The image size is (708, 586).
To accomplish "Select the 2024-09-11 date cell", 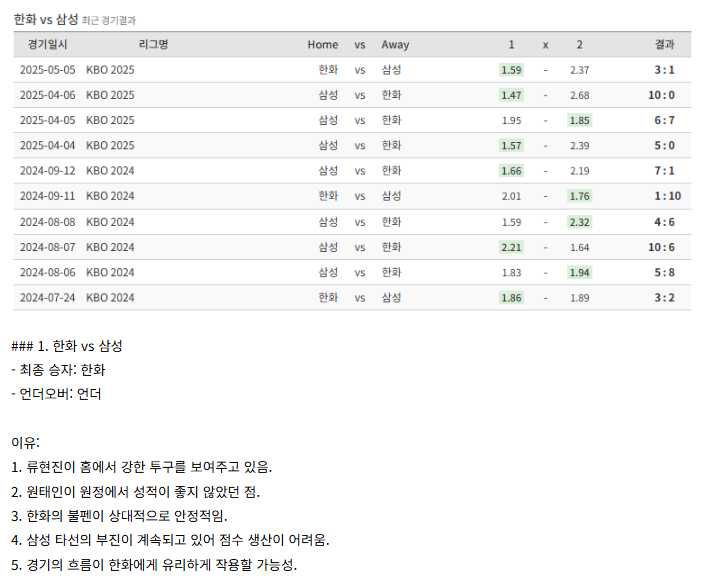I will point(47,196).
